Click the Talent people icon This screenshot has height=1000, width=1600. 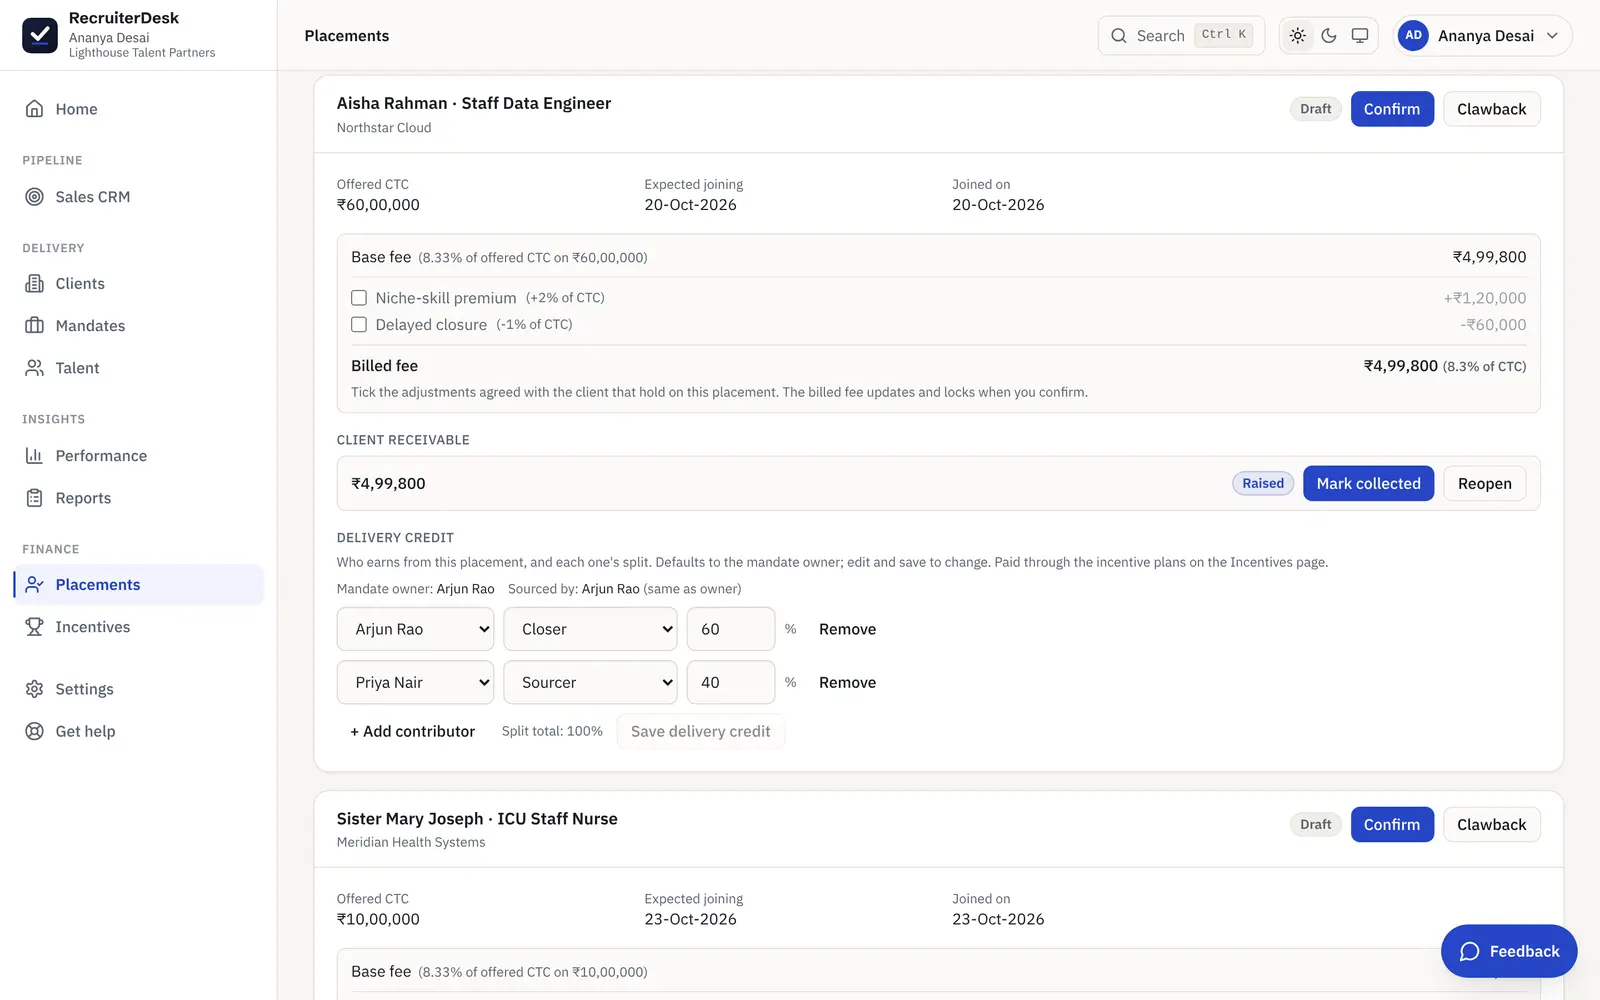[x=34, y=368]
